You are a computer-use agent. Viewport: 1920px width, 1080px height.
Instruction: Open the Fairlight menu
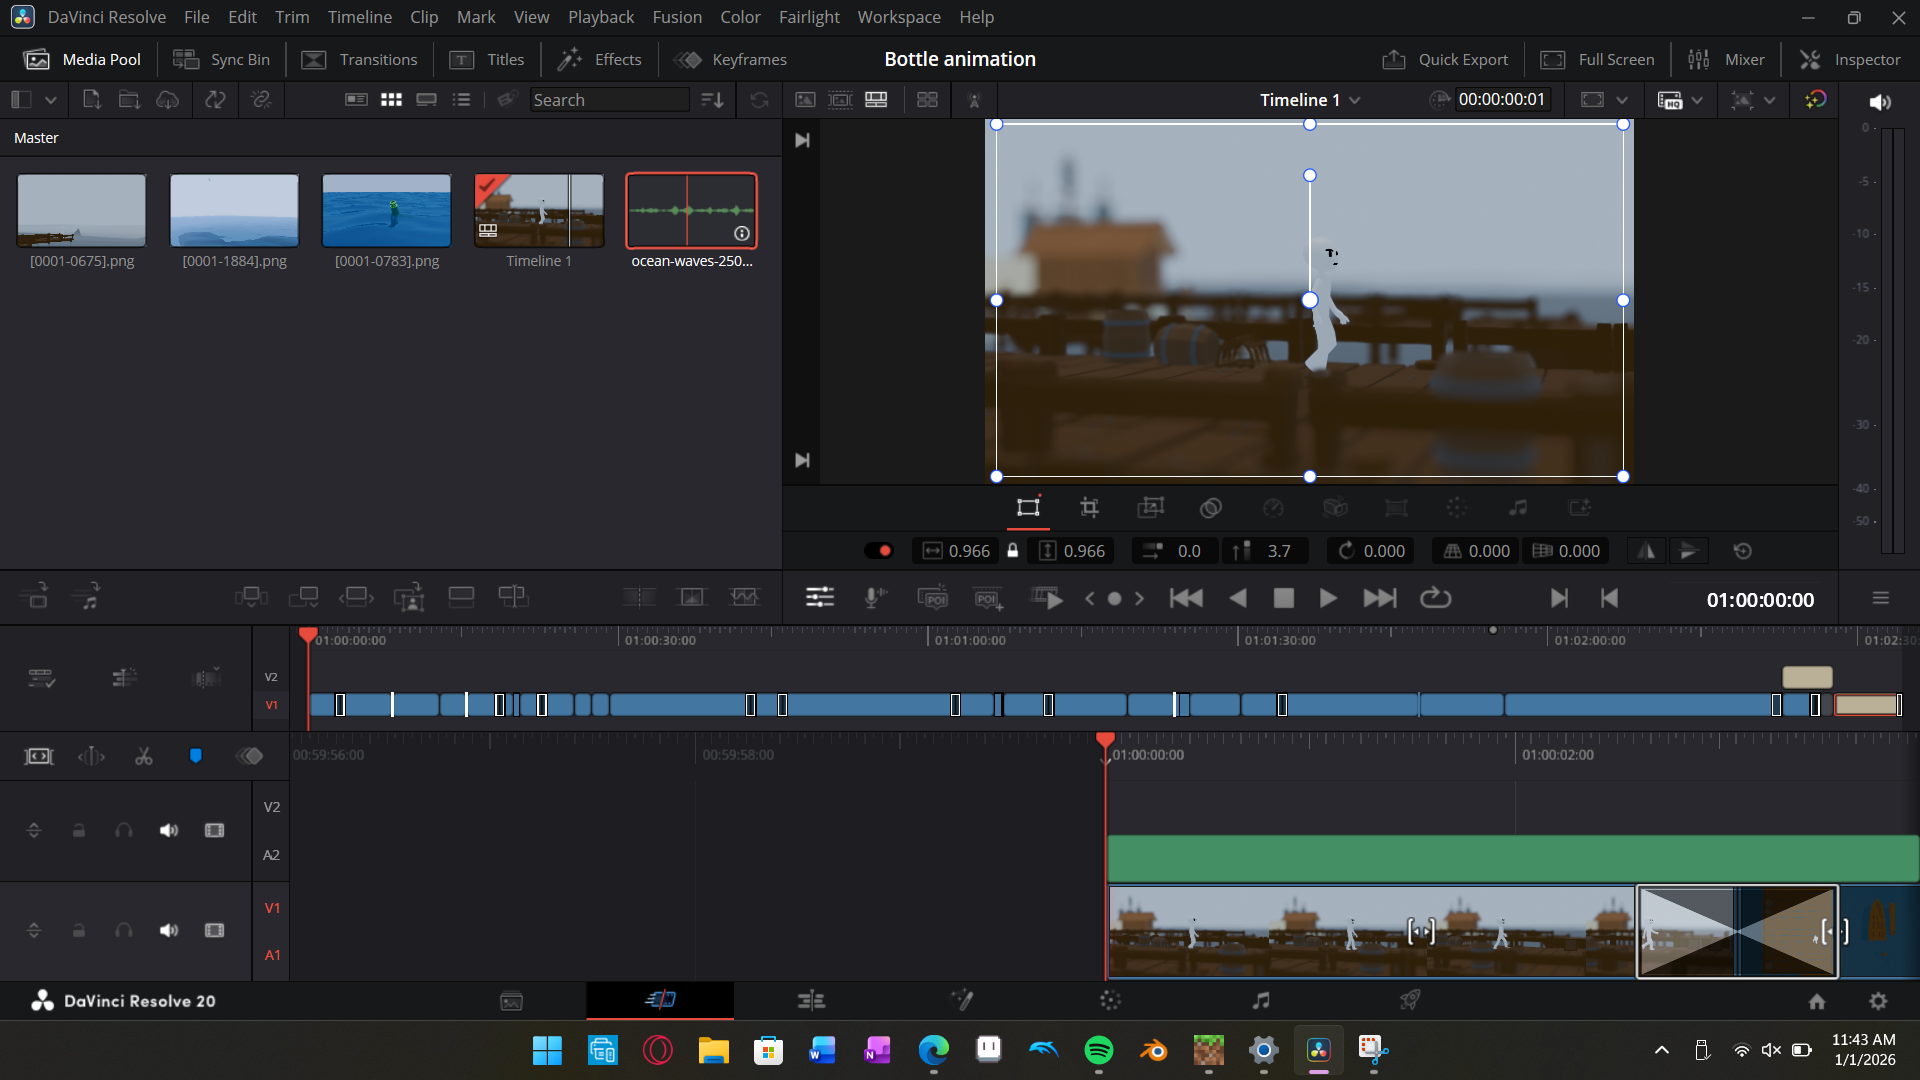coord(809,17)
